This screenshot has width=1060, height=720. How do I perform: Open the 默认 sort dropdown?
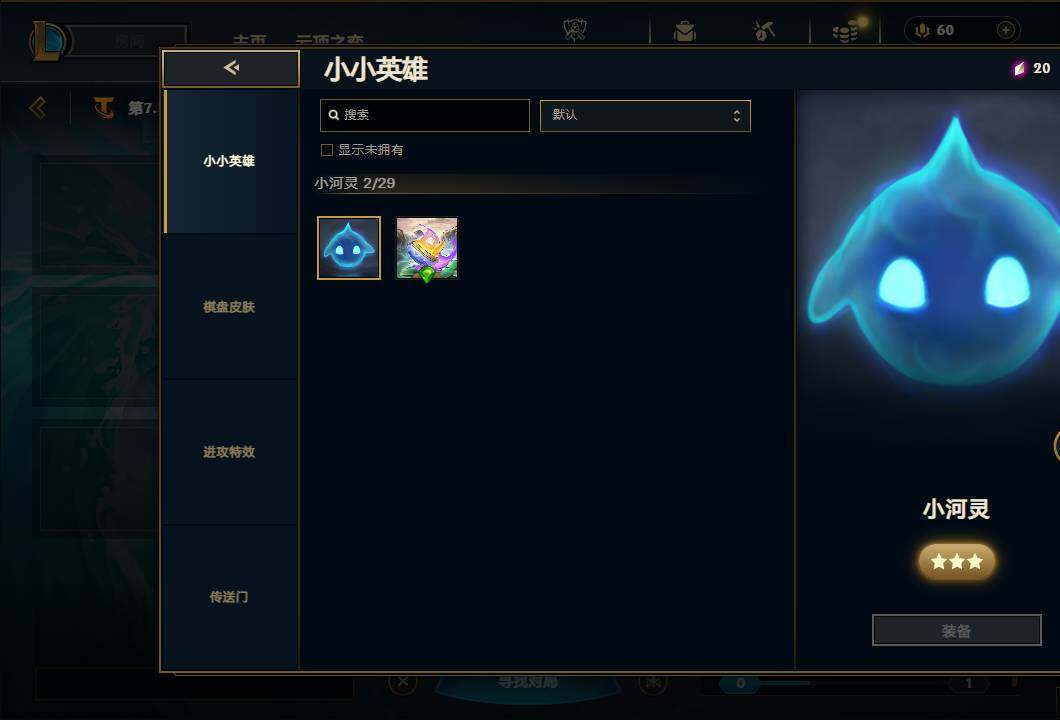[645, 116]
